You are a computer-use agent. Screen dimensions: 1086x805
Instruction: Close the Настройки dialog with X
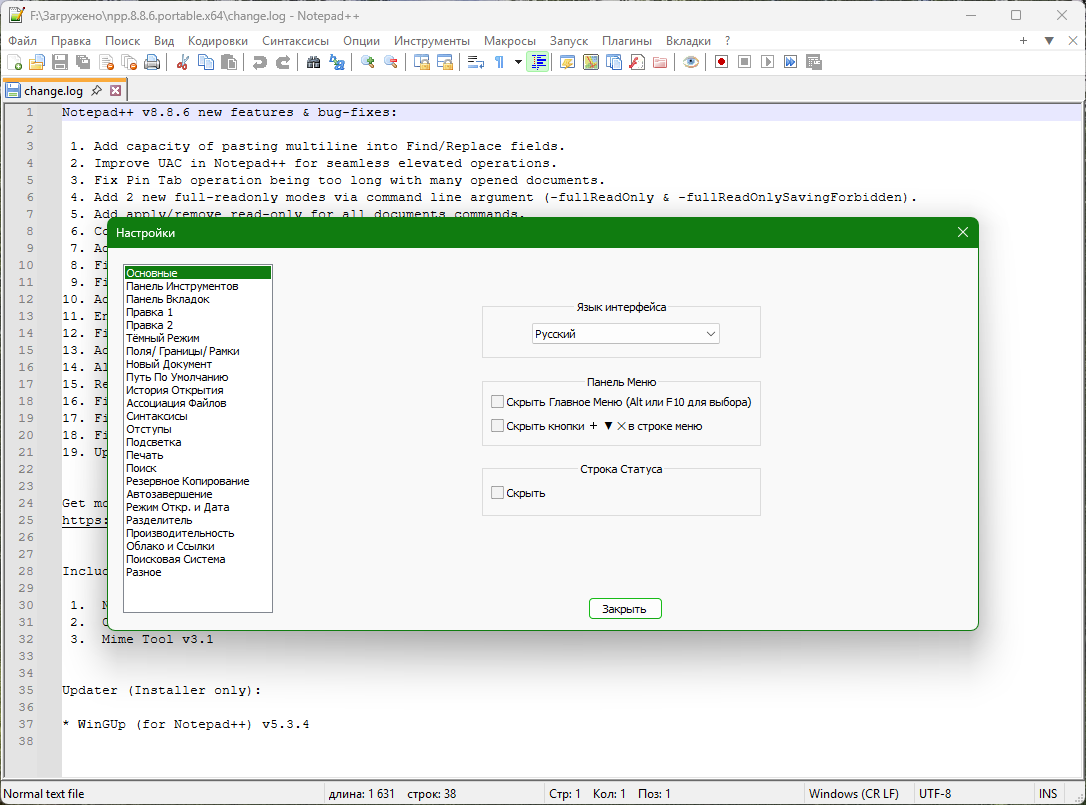[x=963, y=233]
